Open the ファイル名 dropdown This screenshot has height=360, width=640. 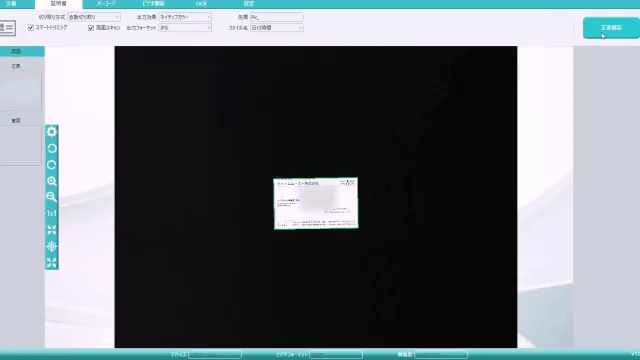[x=276, y=28]
